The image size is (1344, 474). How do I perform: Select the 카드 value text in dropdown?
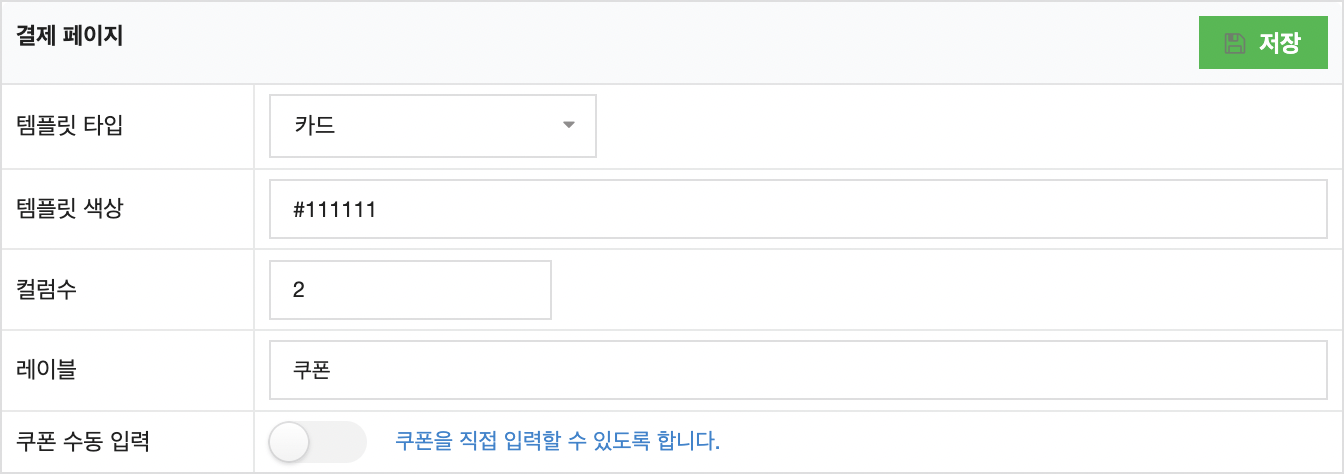[314, 126]
